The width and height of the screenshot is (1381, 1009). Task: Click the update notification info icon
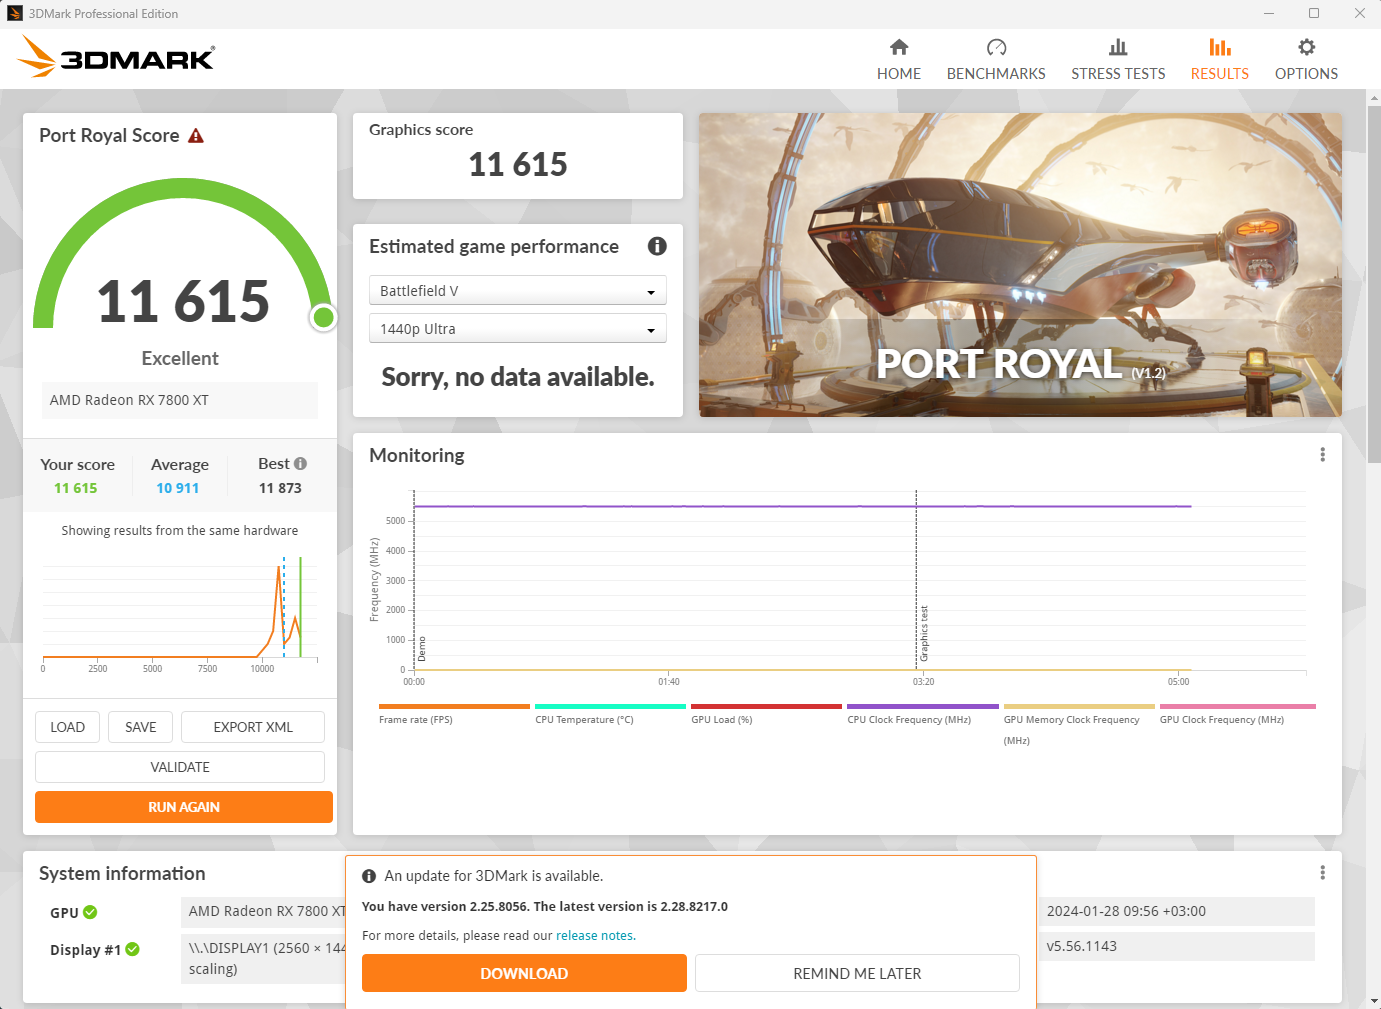(369, 876)
